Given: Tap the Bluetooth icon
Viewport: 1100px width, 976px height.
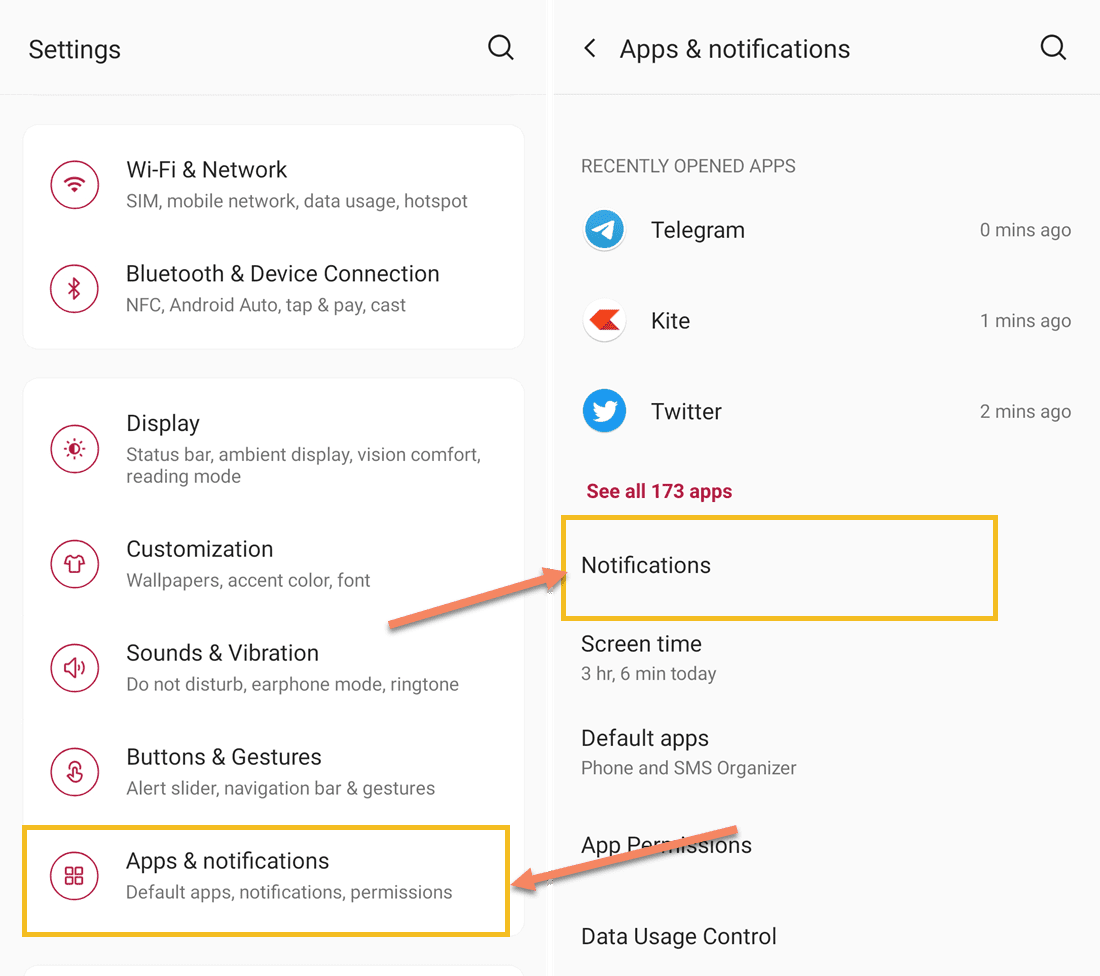Looking at the screenshot, I should [x=74, y=288].
